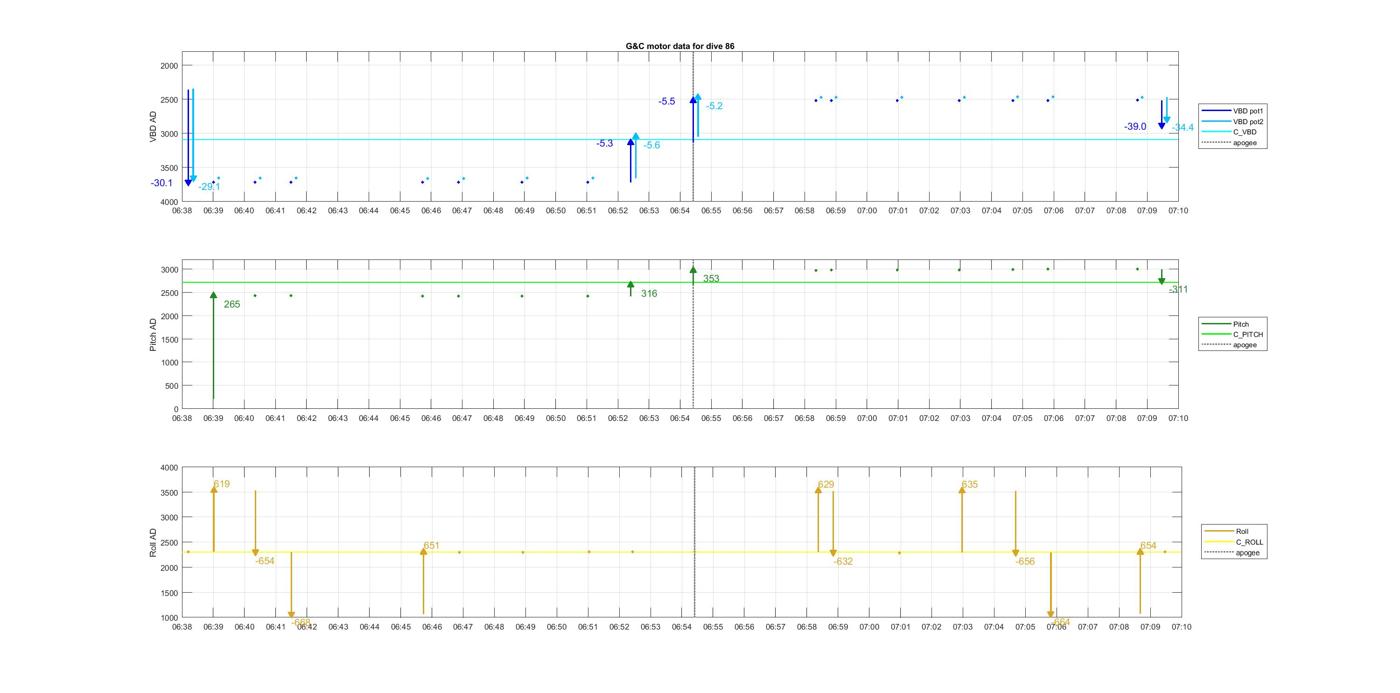Click the 'VBD AD' y-axis label
1400x693 pixels.
click(154, 126)
